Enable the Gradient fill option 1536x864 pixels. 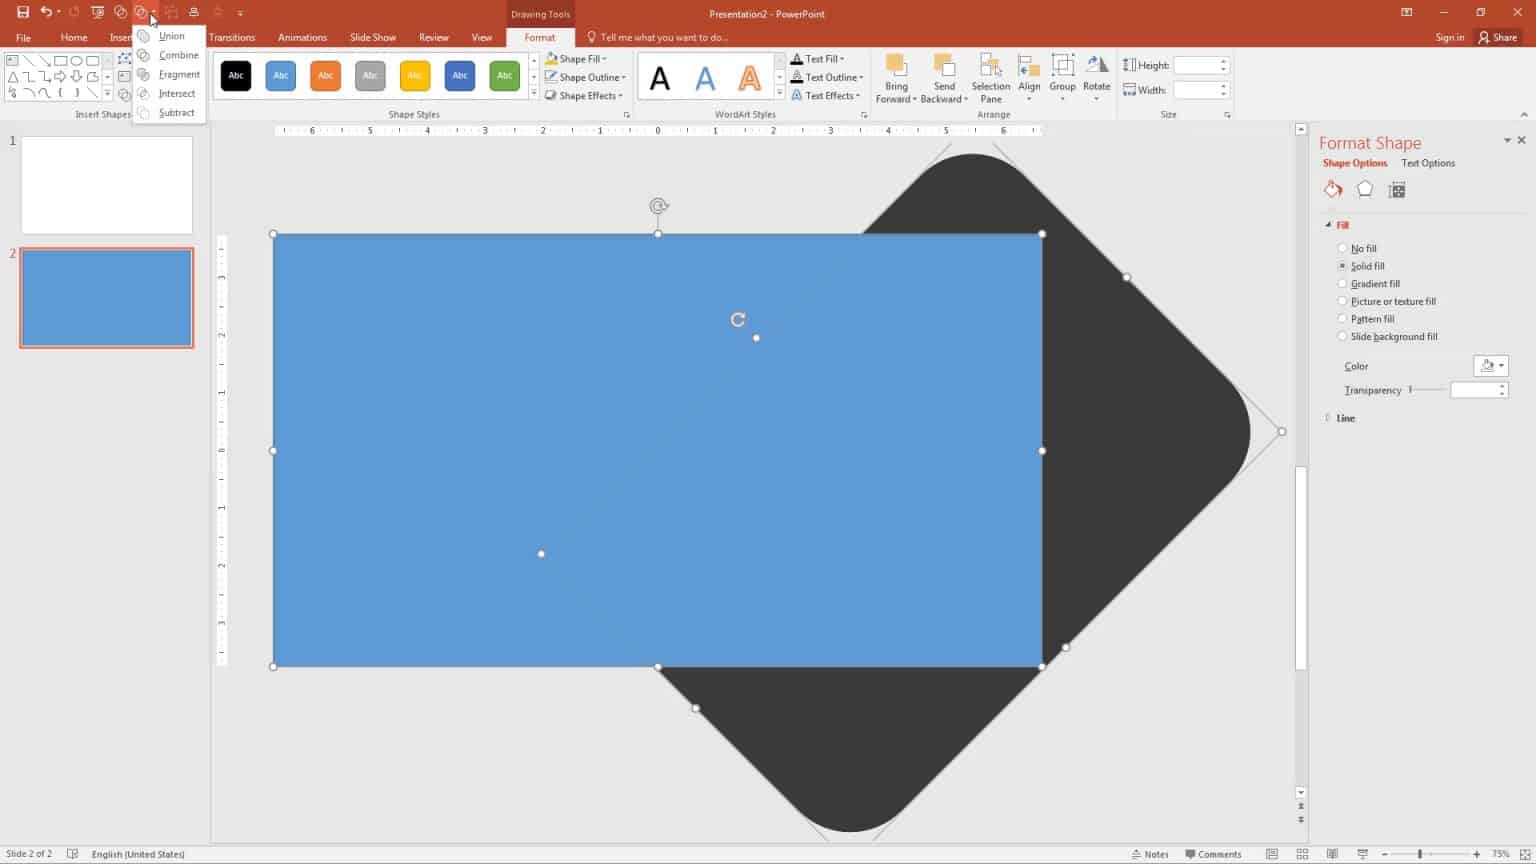click(x=1342, y=283)
